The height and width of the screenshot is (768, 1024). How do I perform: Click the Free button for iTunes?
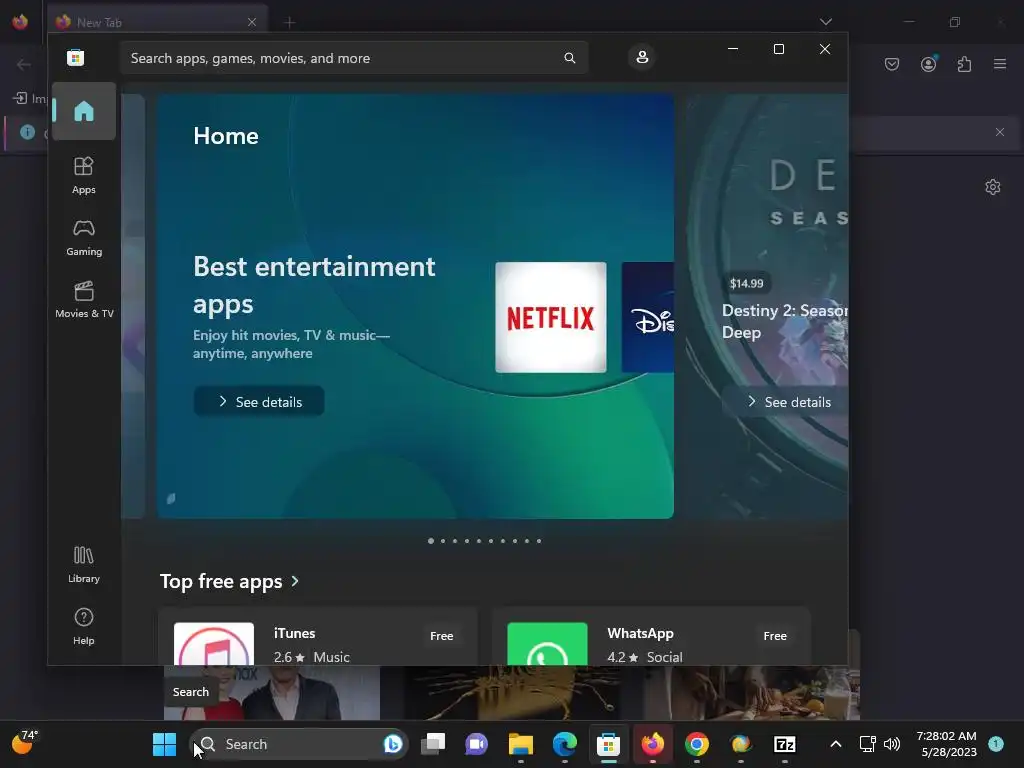pyautogui.click(x=441, y=636)
